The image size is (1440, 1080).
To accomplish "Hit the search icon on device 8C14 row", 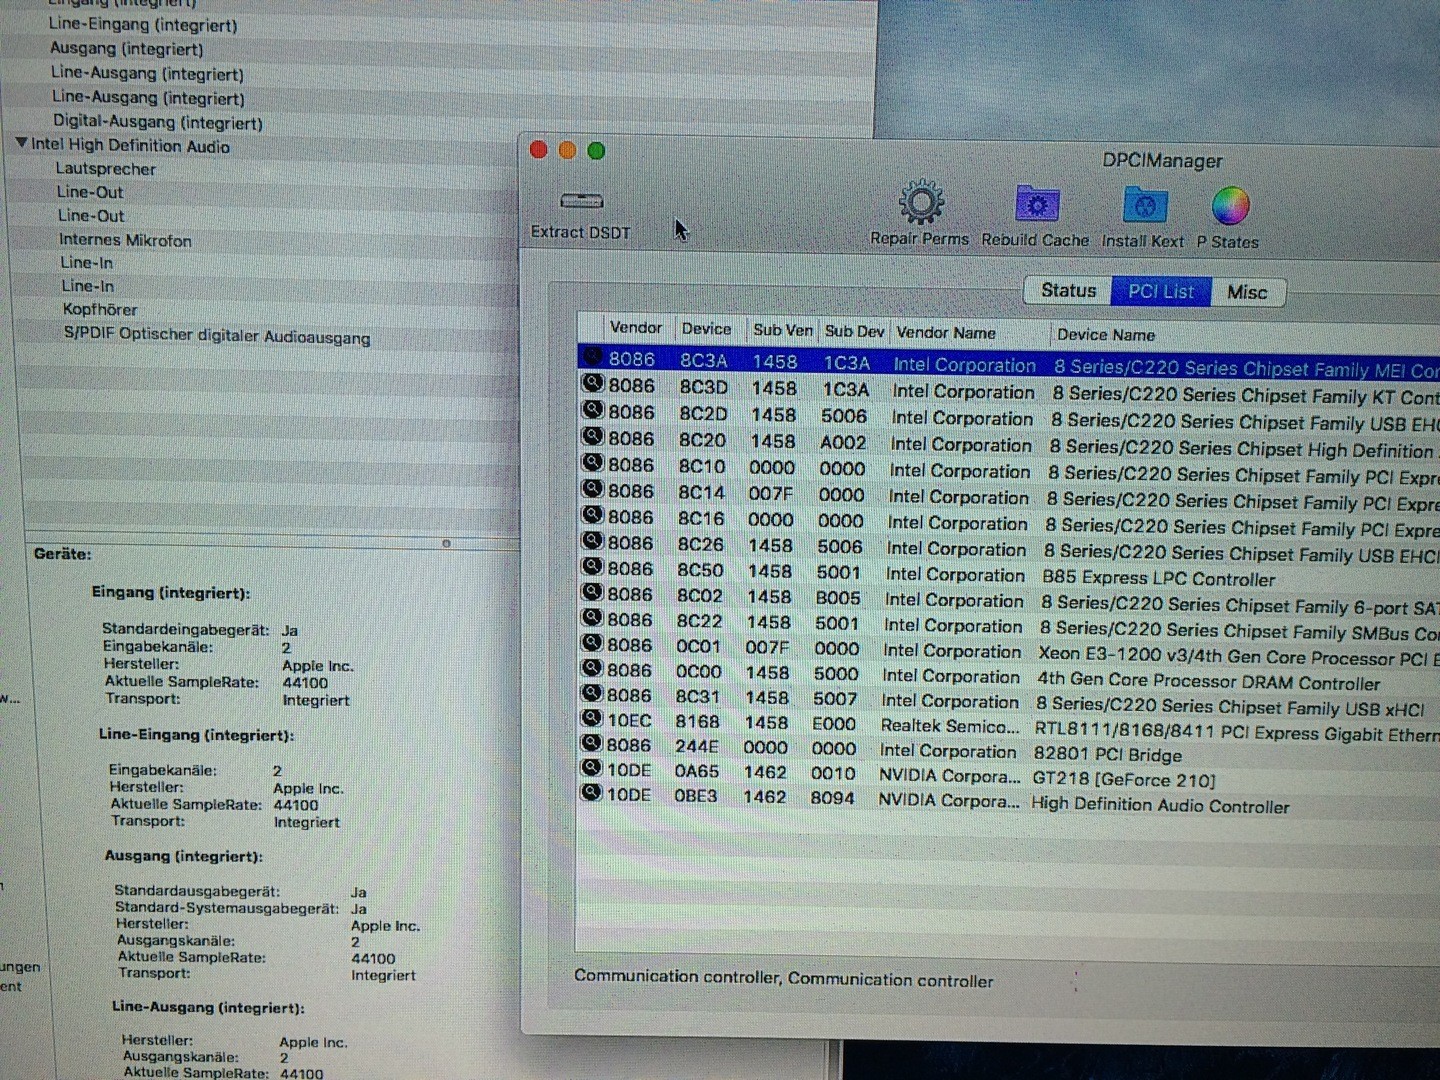I will point(593,489).
